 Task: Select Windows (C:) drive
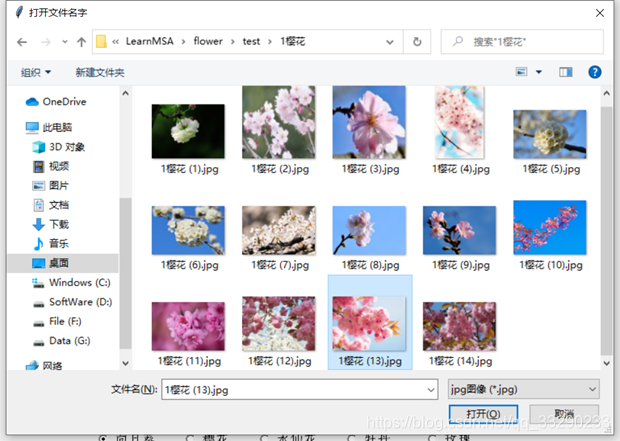[x=72, y=282]
